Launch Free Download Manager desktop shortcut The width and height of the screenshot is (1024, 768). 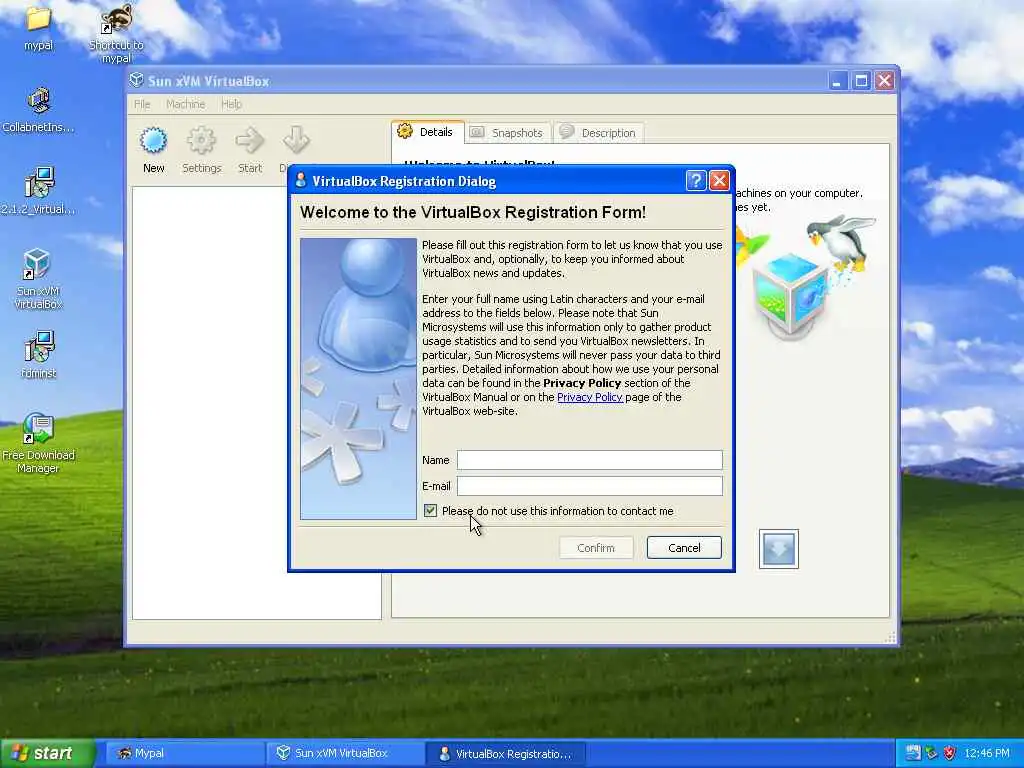click(x=38, y=443)
